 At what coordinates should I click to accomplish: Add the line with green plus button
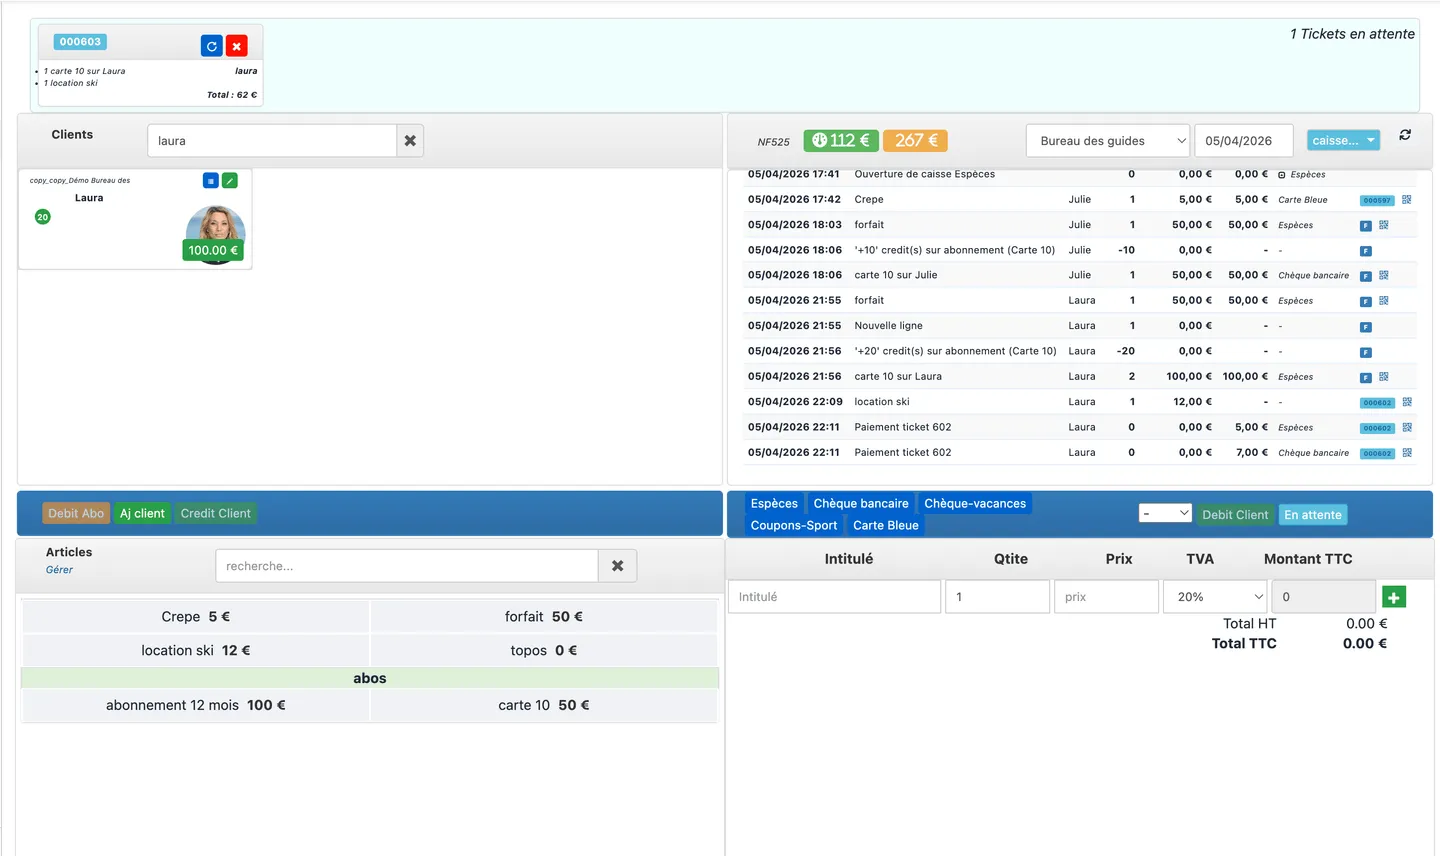tap(1394, 597)
